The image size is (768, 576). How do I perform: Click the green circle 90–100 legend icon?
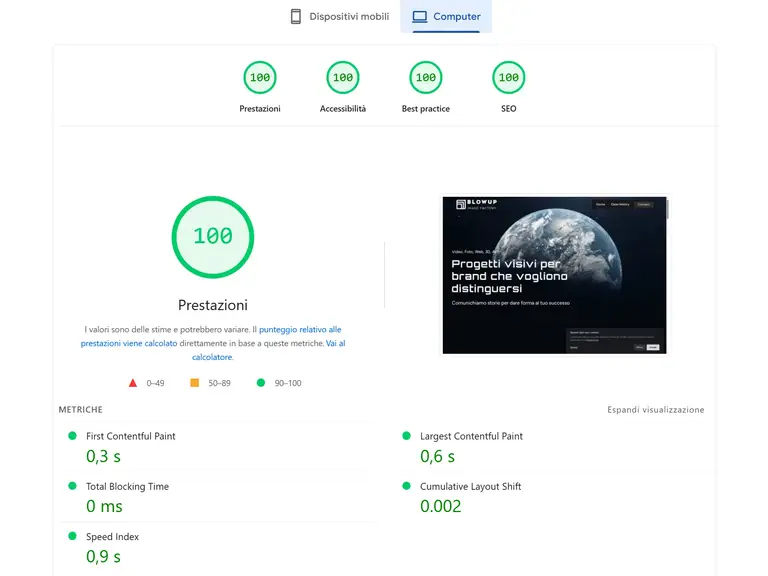tap(261, 383)
